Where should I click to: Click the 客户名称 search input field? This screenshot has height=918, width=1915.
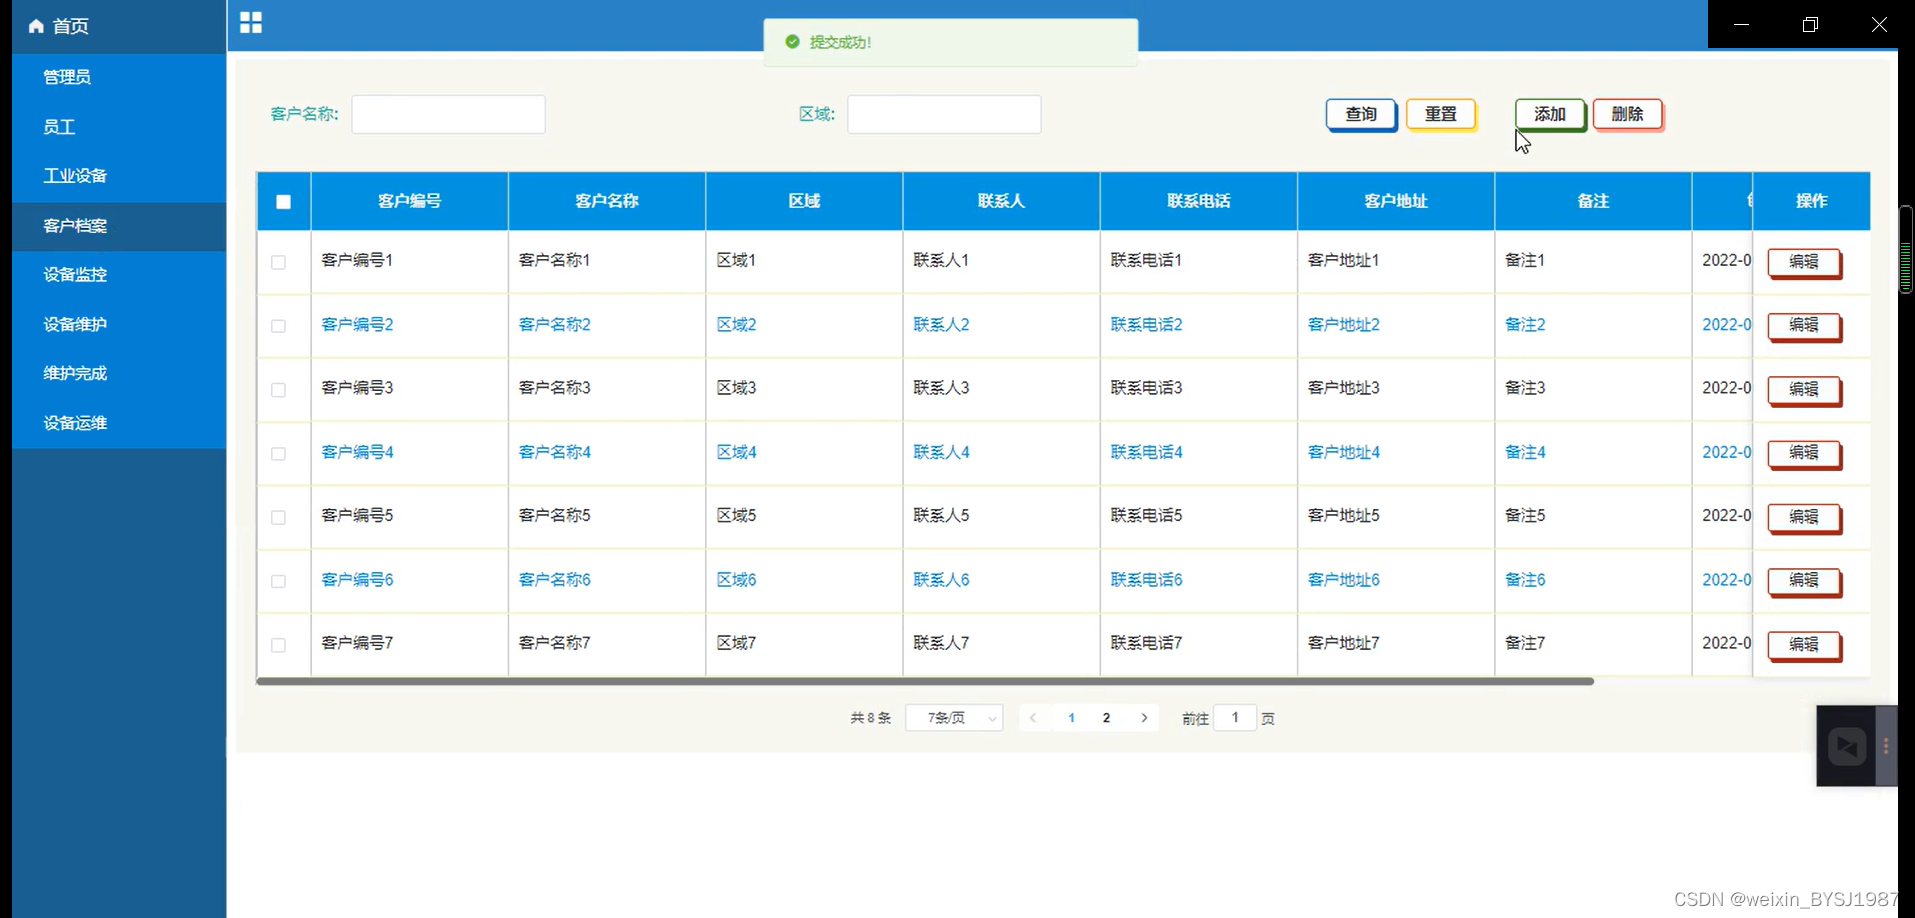[447, 114]
